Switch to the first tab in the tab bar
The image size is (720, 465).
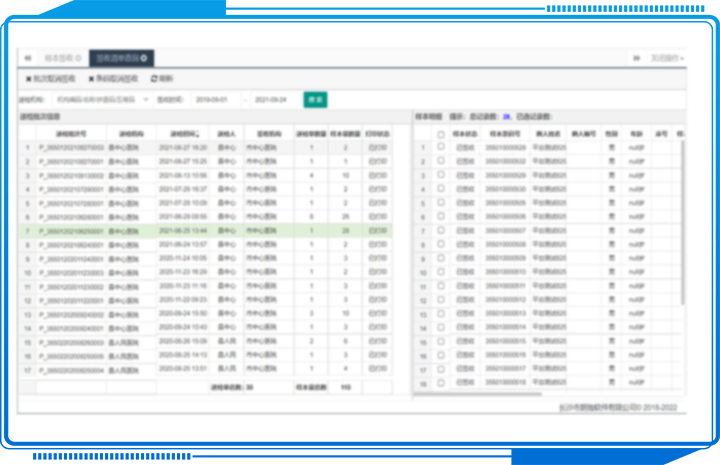pos(60,58)
